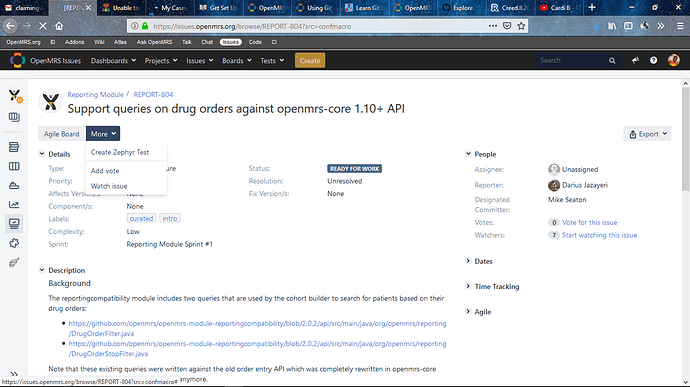Click the search magnifier icon
This screenshot has width=690, height=387.
(612, 61)
